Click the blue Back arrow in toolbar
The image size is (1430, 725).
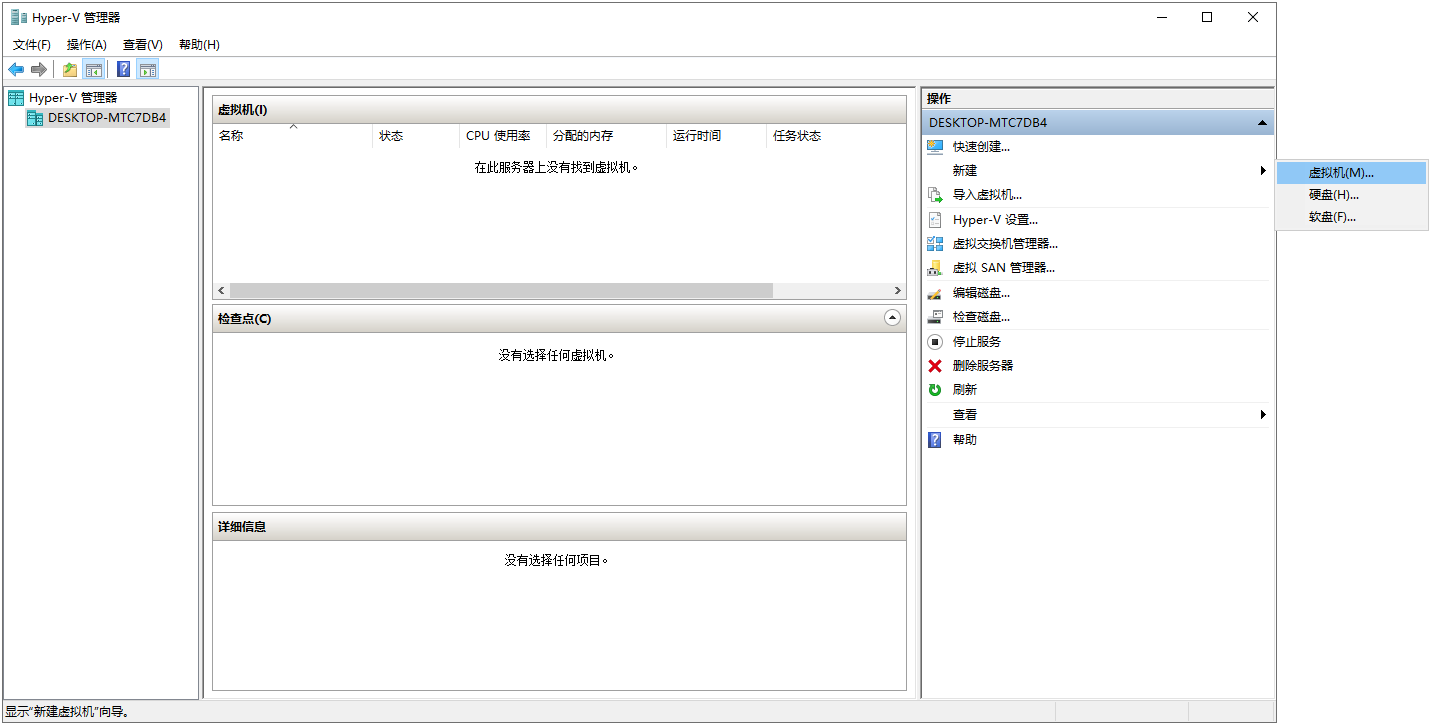tap(16, 69)
